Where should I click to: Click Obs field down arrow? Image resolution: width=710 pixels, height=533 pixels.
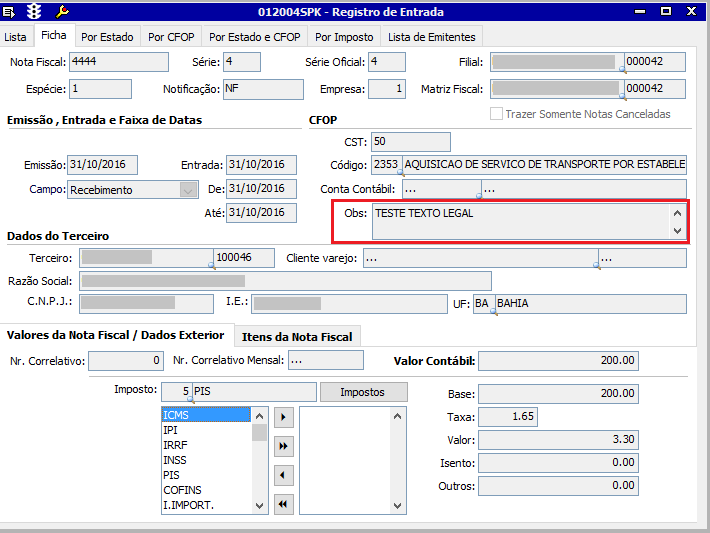click(x=677, y=230)
